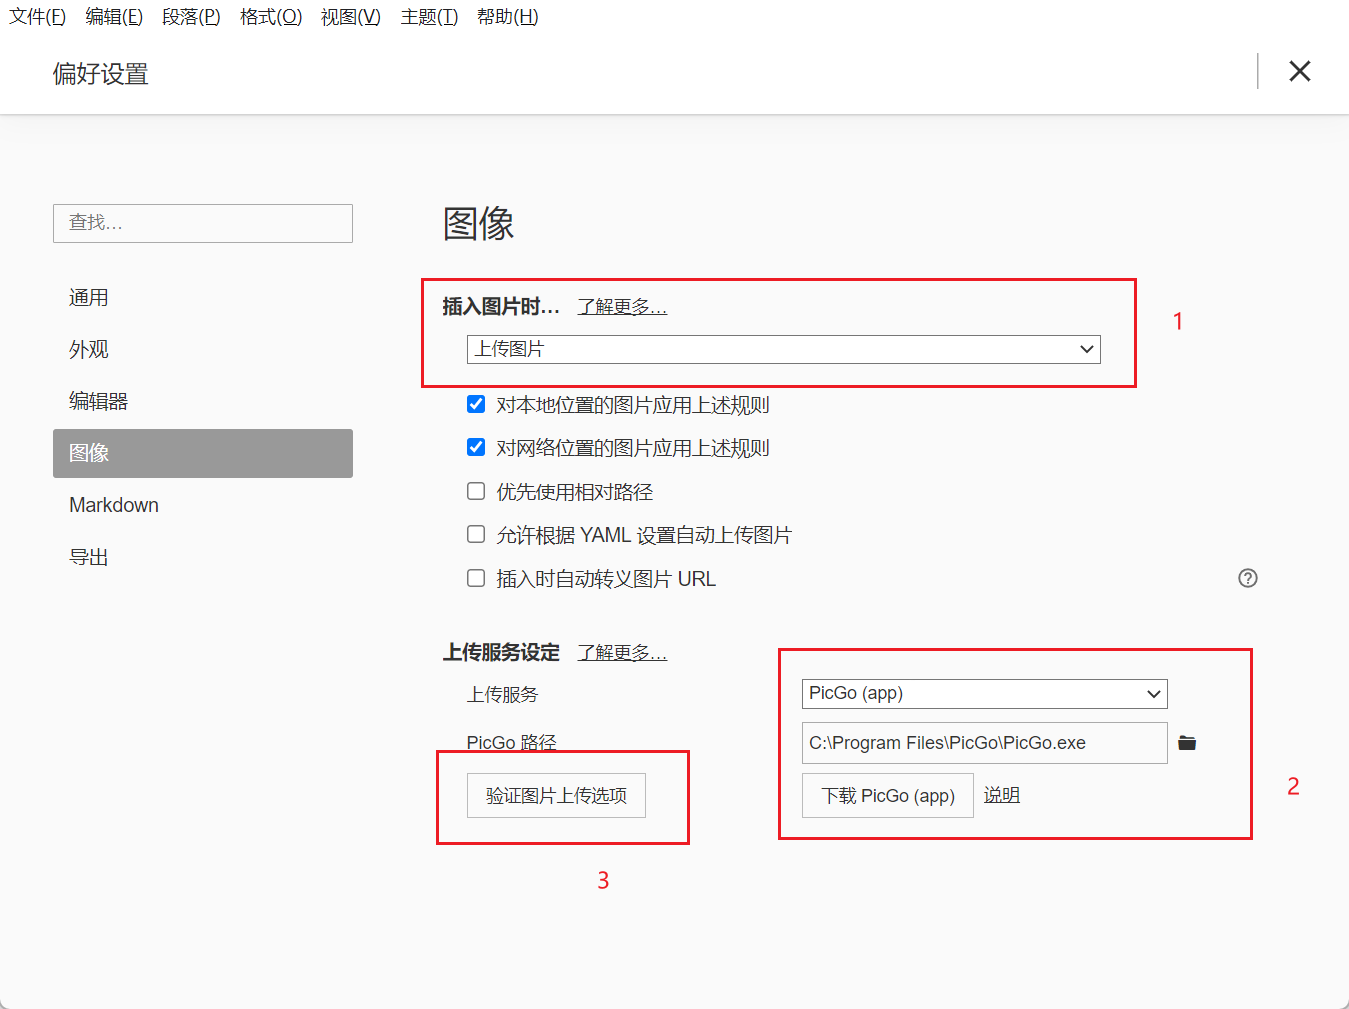Click the folder icon to browse PicGo path
Viewport: 1349px width, 1009px height.
pyautogui.click(x=1187, y=743)
